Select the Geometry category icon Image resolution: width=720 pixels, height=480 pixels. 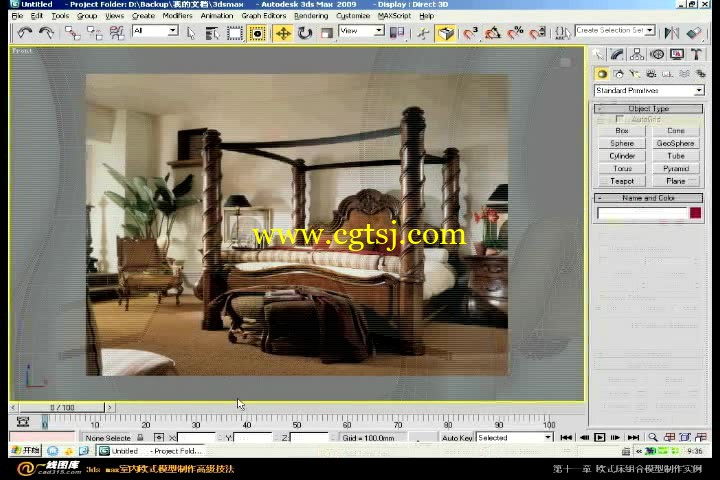pos(602,73)
